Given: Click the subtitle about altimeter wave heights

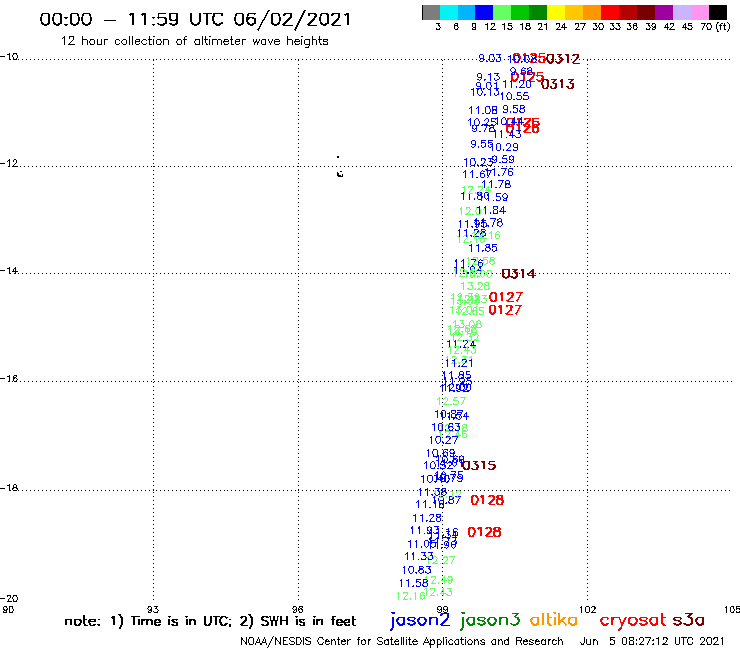Looking at the screenshot, I should [194, 41].
